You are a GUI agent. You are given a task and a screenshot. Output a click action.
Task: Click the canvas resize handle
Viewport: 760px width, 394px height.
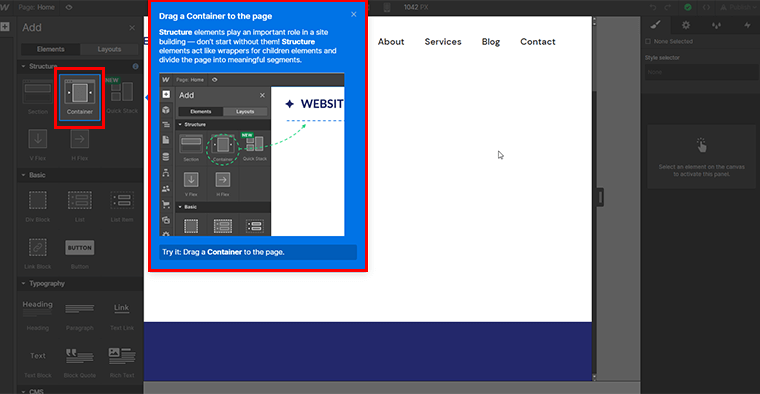(x=600, y=197)
